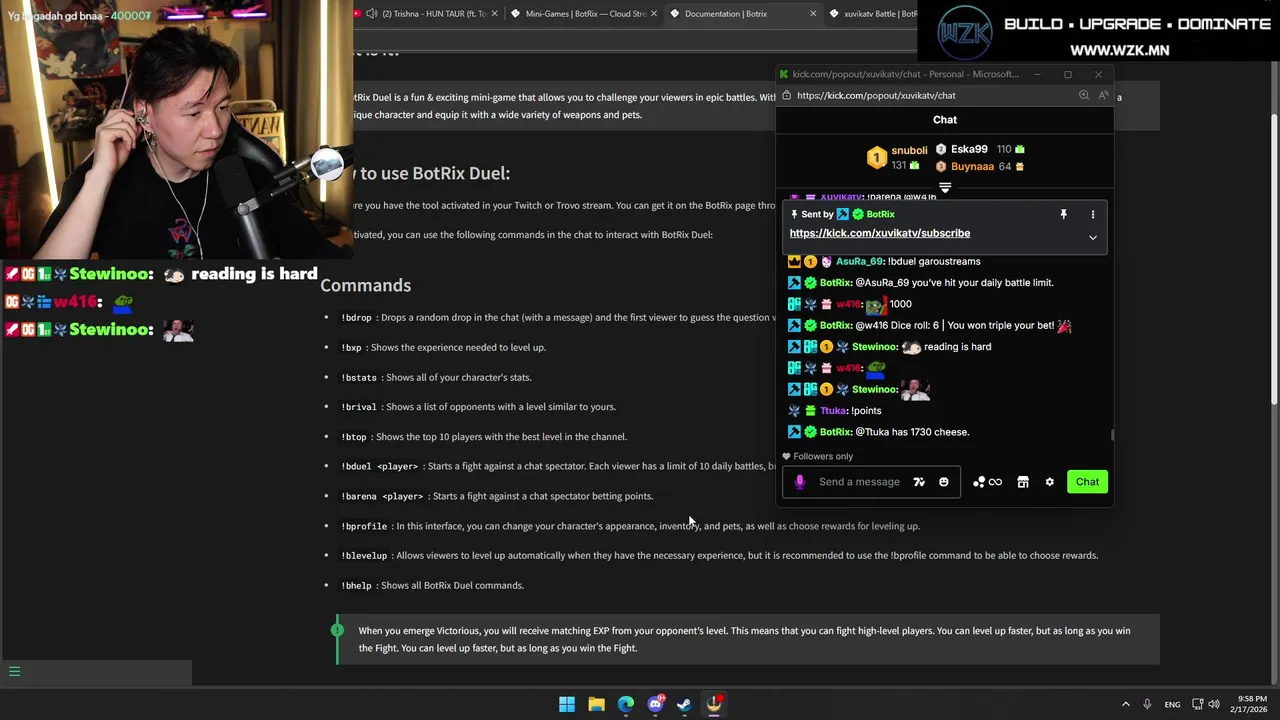Image resolution: width=1280 pixels, height=720 pixels.
Task: Open the volume speaker icon in system tray
Action: (1215, 705)
